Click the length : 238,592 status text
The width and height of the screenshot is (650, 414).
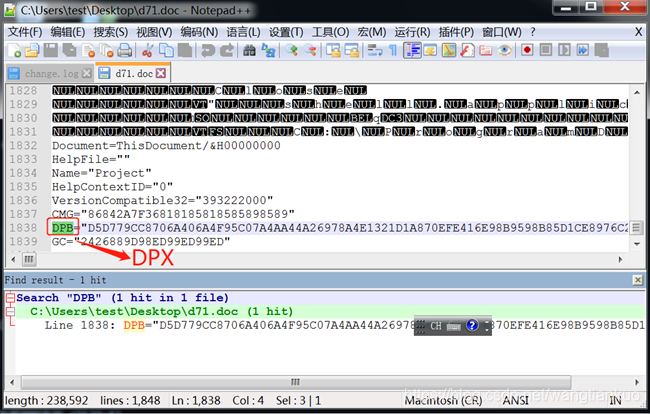tap(46, 401)
